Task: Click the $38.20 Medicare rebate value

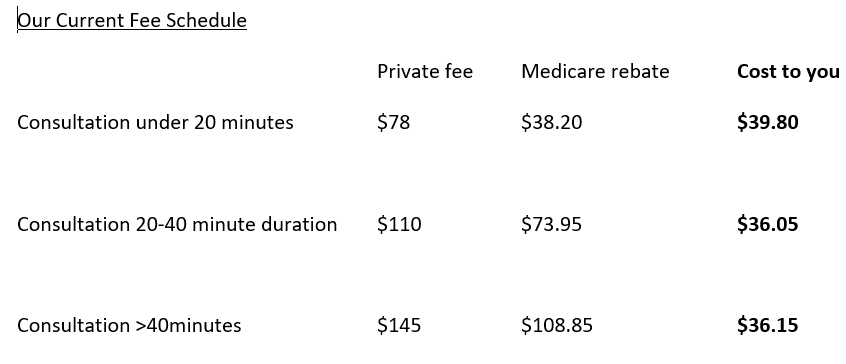Action: (x=551, y=122)
